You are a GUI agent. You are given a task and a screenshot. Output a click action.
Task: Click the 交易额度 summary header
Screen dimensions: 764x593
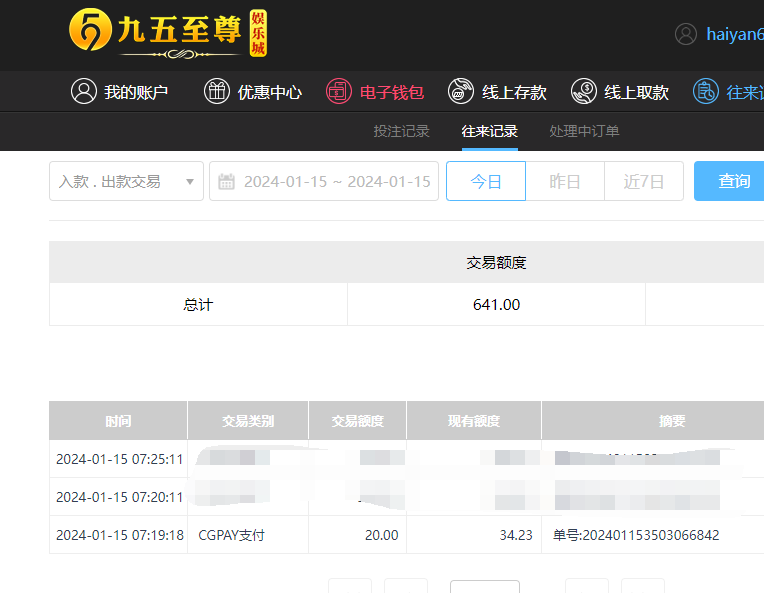(497, 263)
